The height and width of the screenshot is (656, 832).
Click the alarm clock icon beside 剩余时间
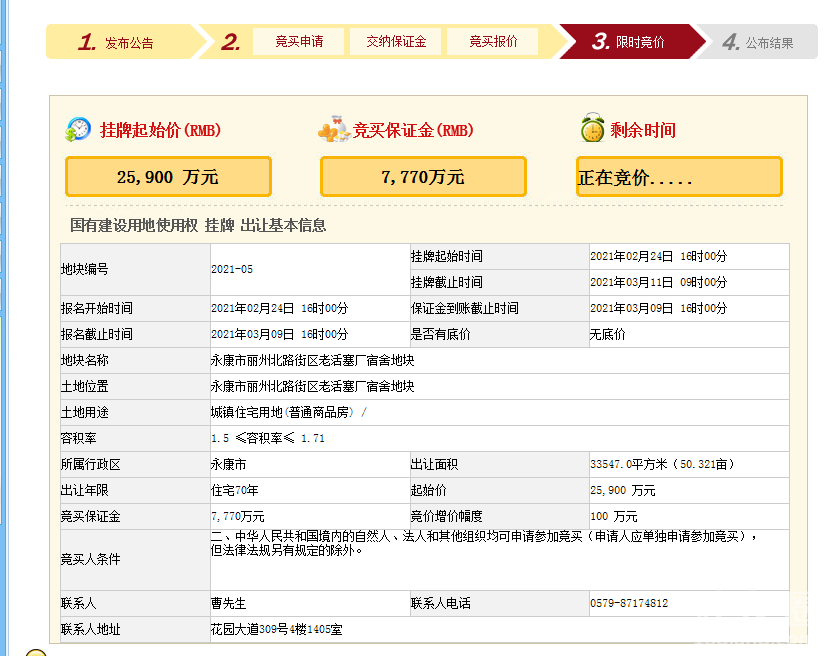[592, 129]
